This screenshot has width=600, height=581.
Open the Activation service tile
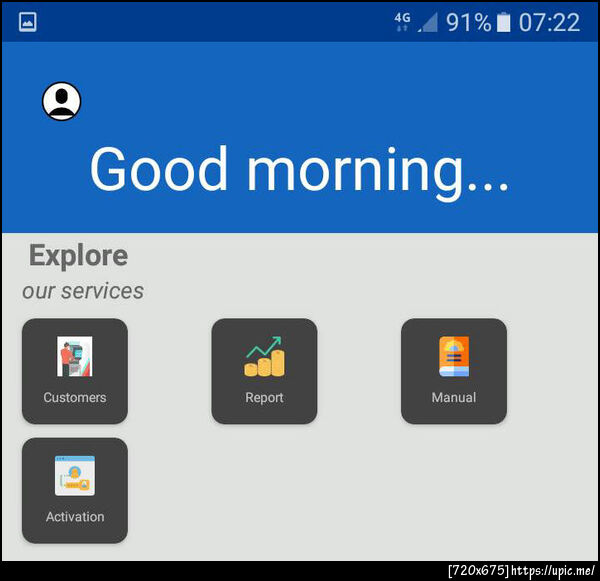pos(75,490)
